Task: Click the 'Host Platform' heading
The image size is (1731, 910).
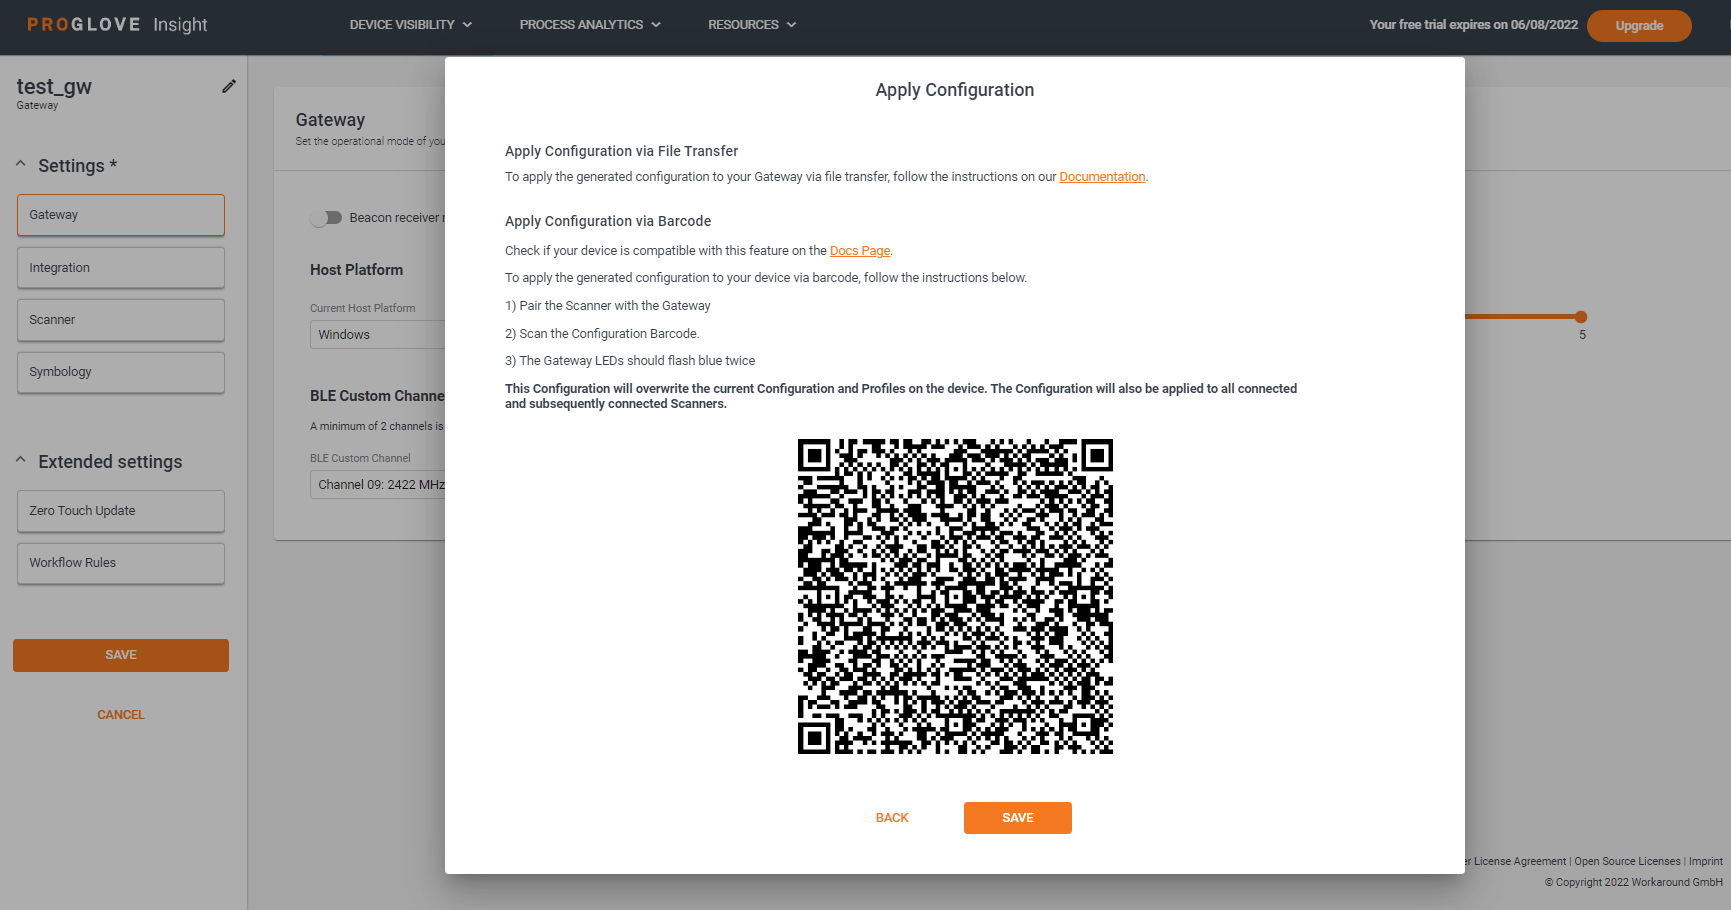Action: [x=356, y=270]
